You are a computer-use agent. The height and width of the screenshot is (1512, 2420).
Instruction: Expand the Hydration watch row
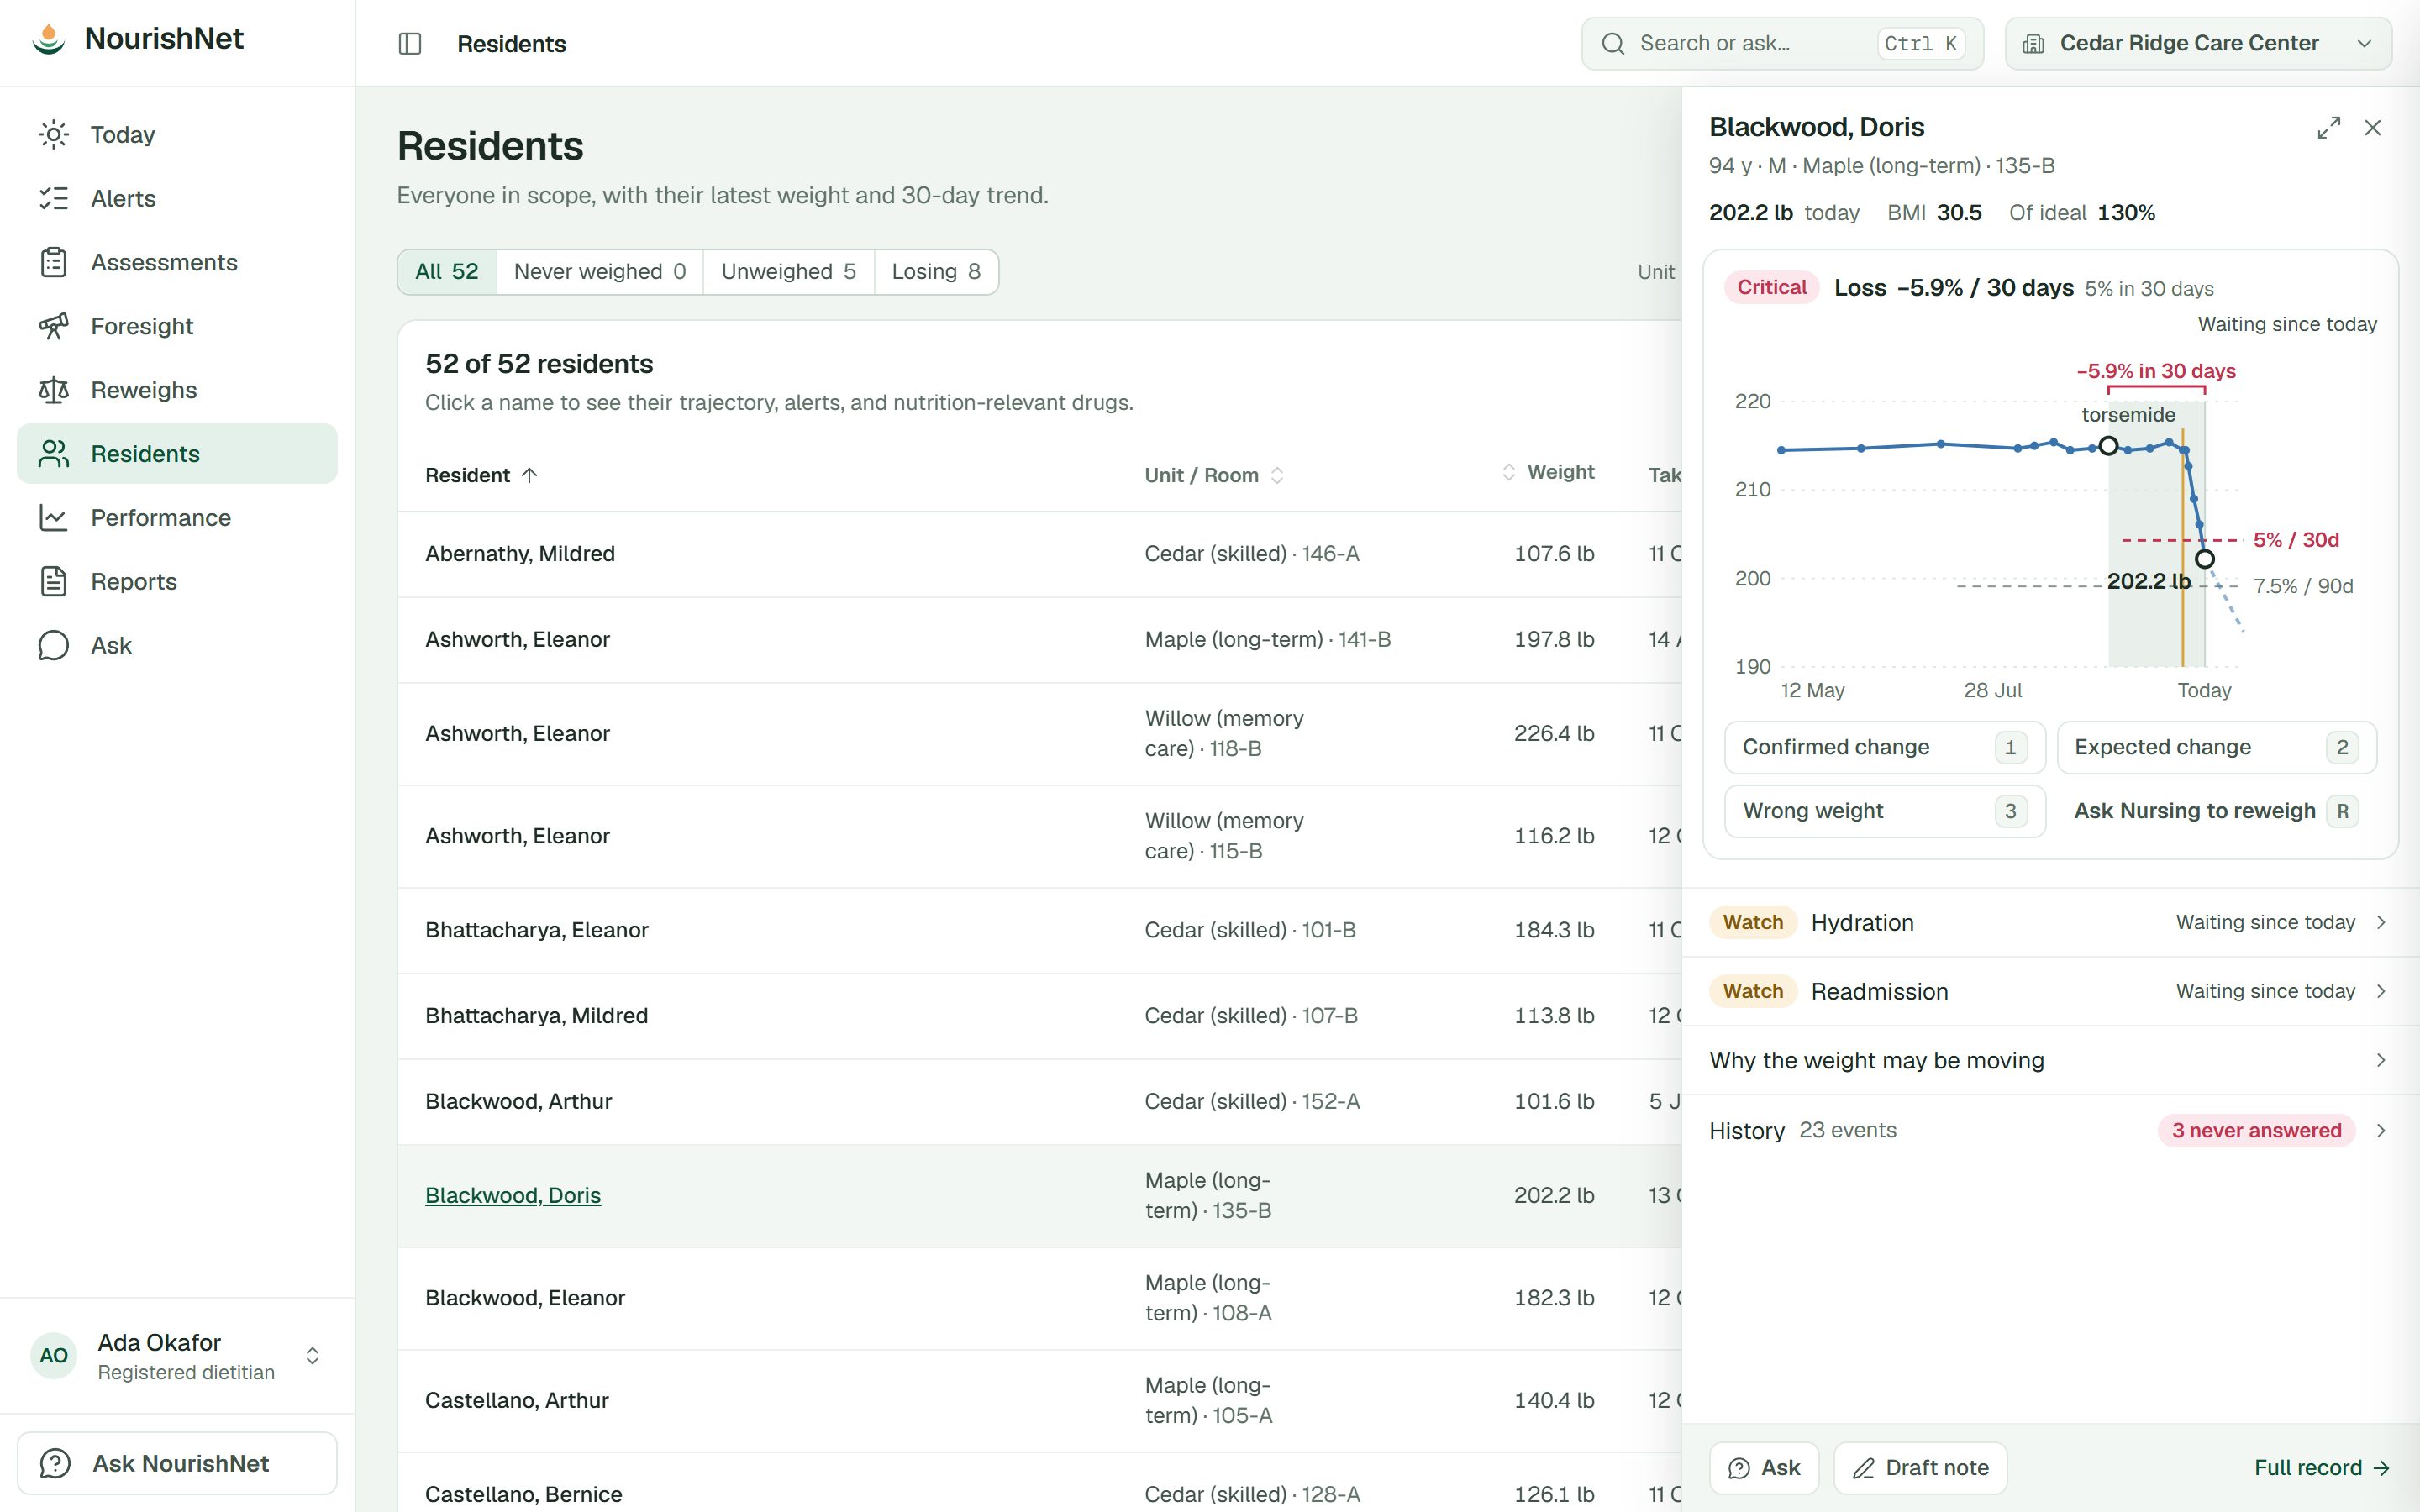(x=2050, y=922)
